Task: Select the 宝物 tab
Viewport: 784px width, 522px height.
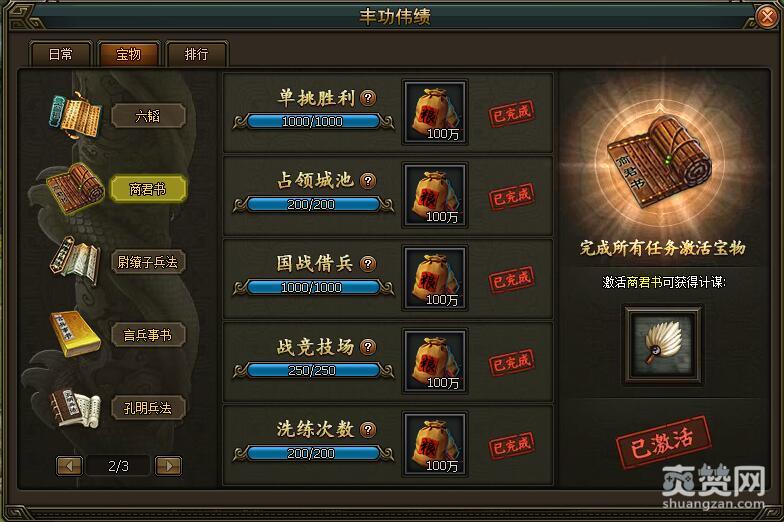Action: click(x=128, y=54)
